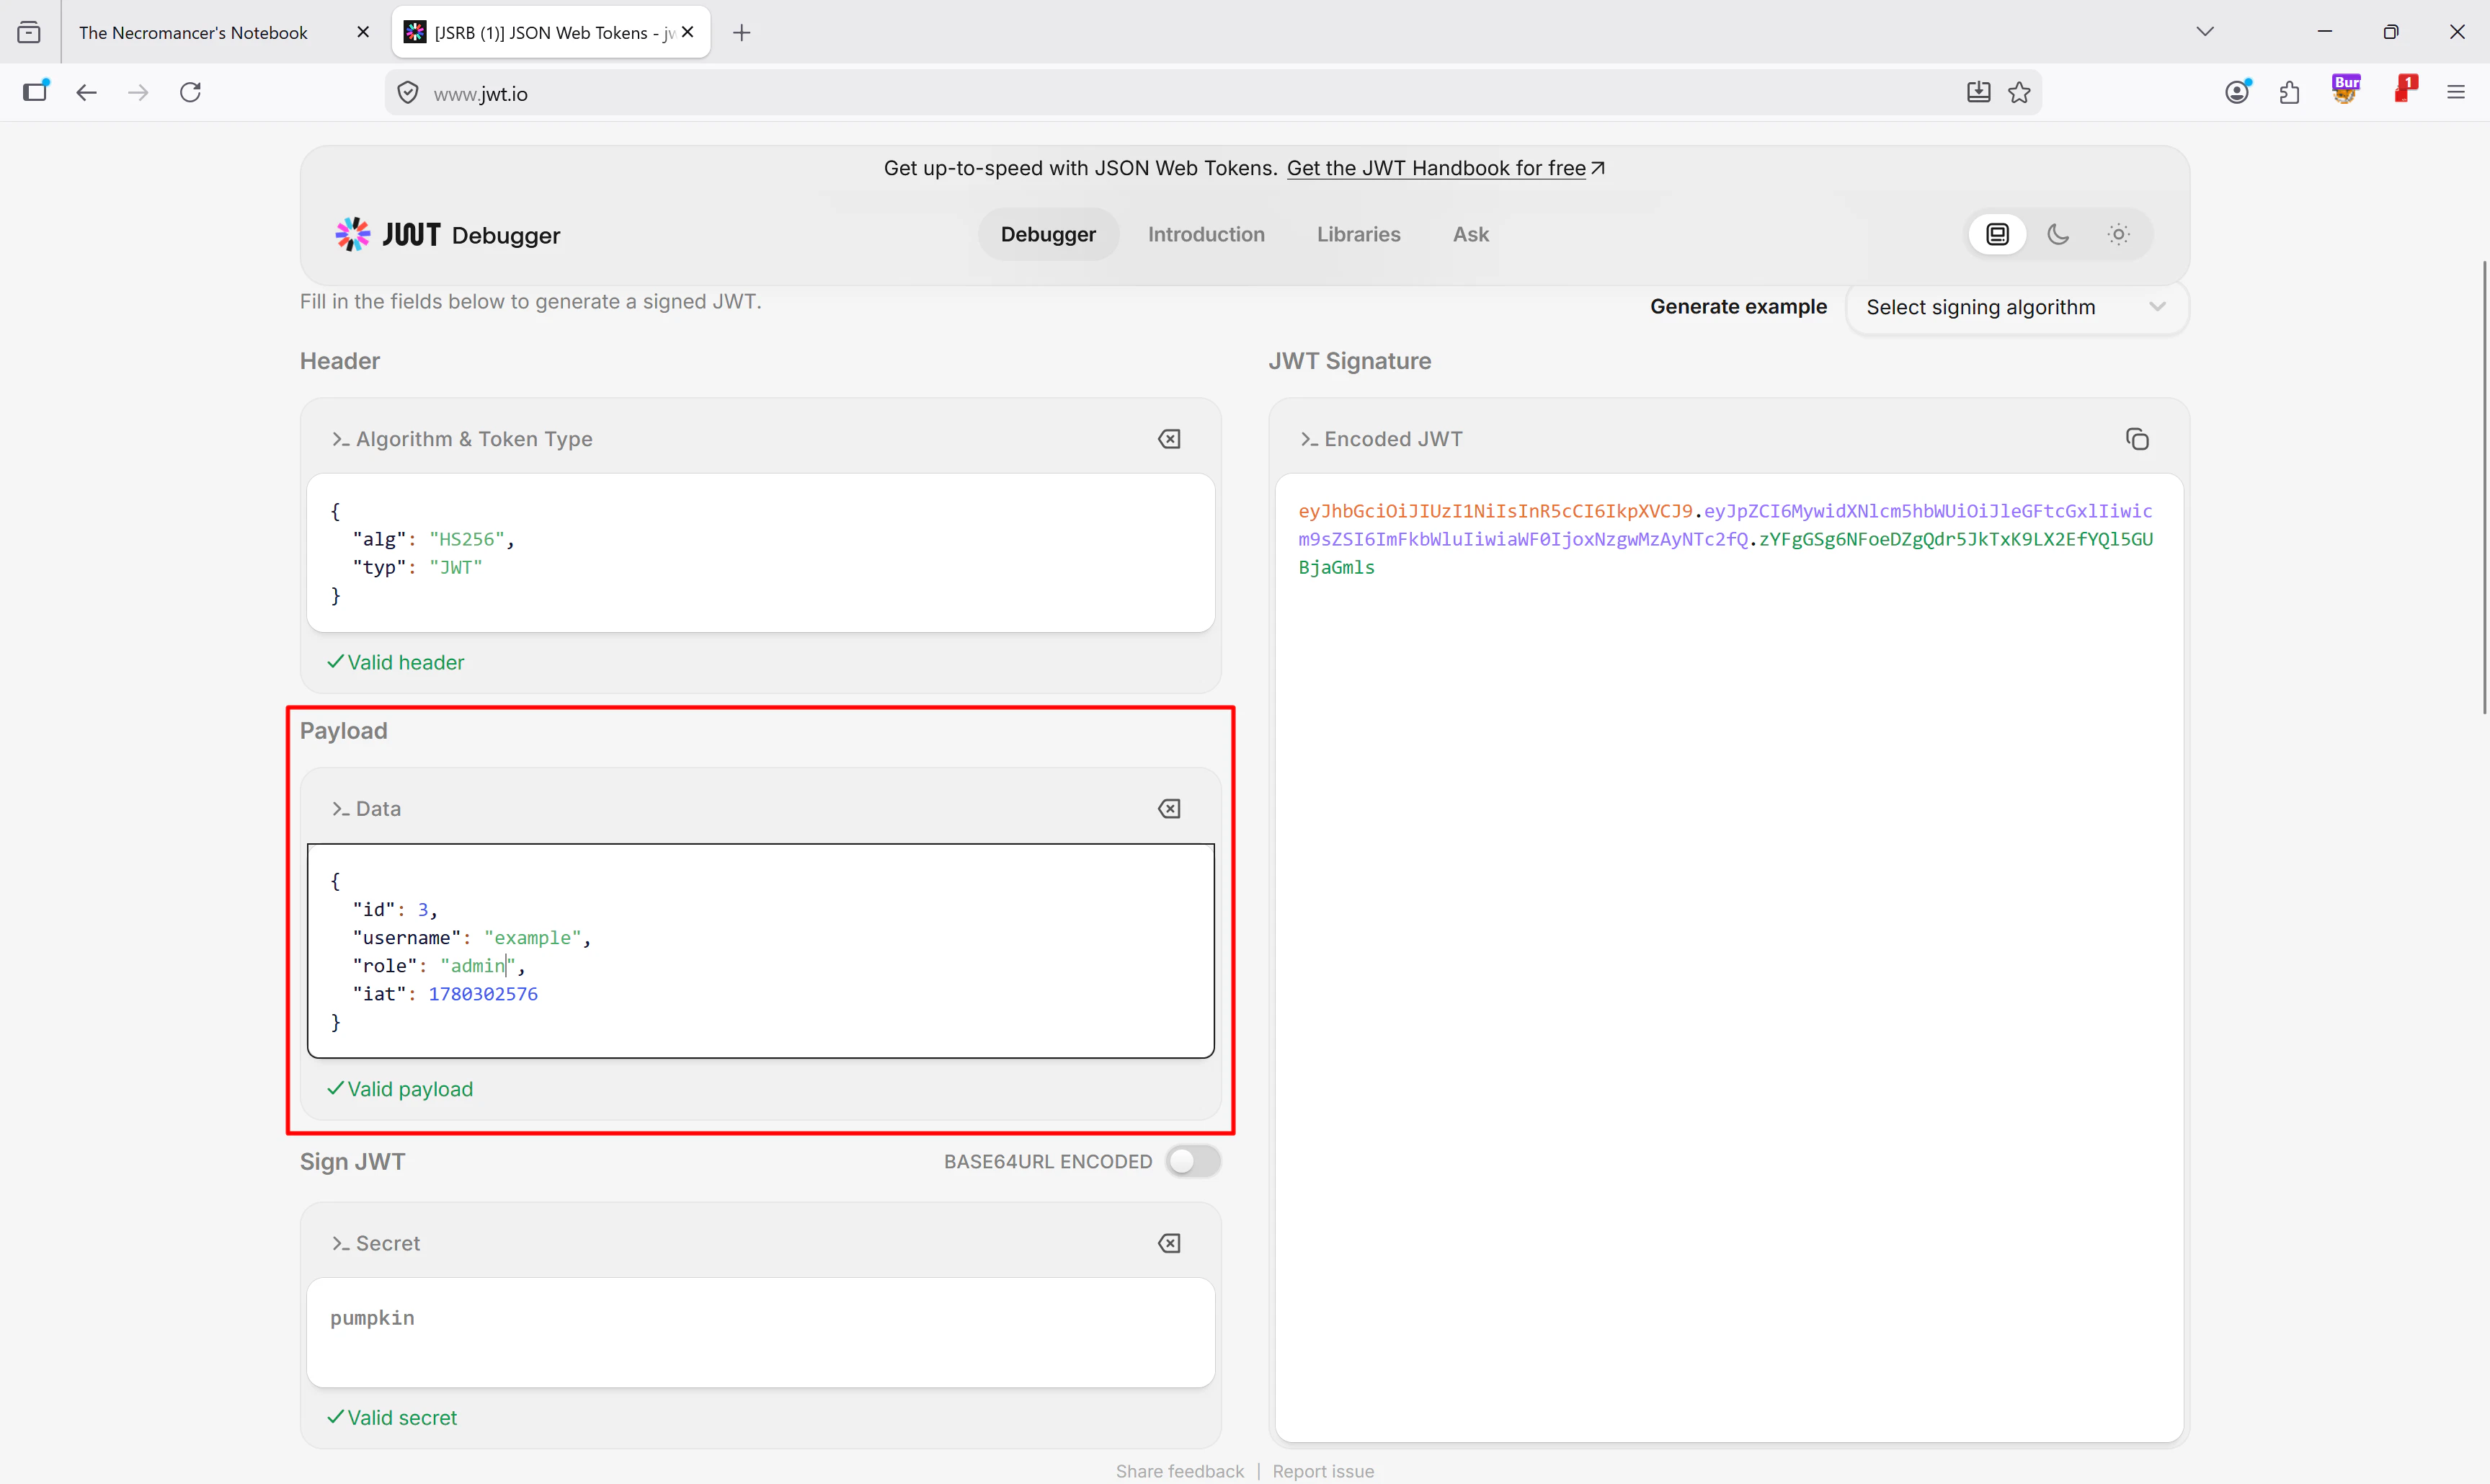Switch to light theme sun icon

(x=2119, y=234)
